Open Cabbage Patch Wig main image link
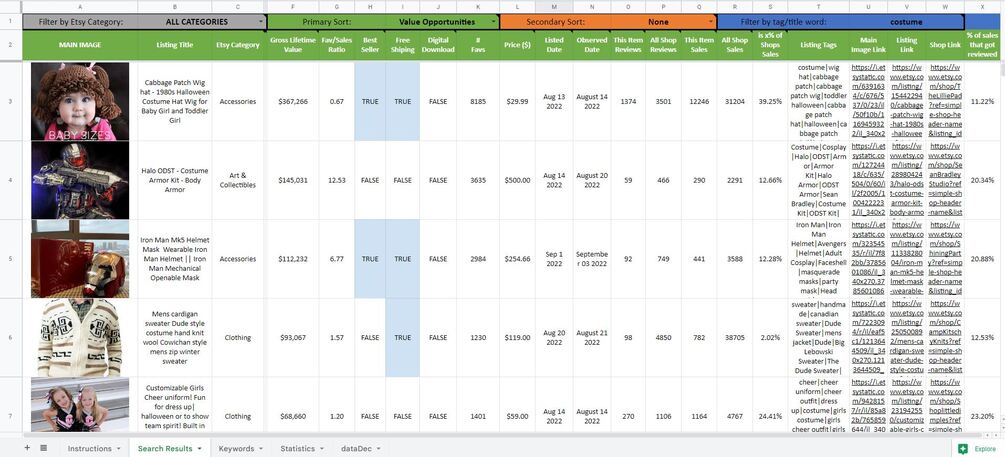 (x=868, y=101)
